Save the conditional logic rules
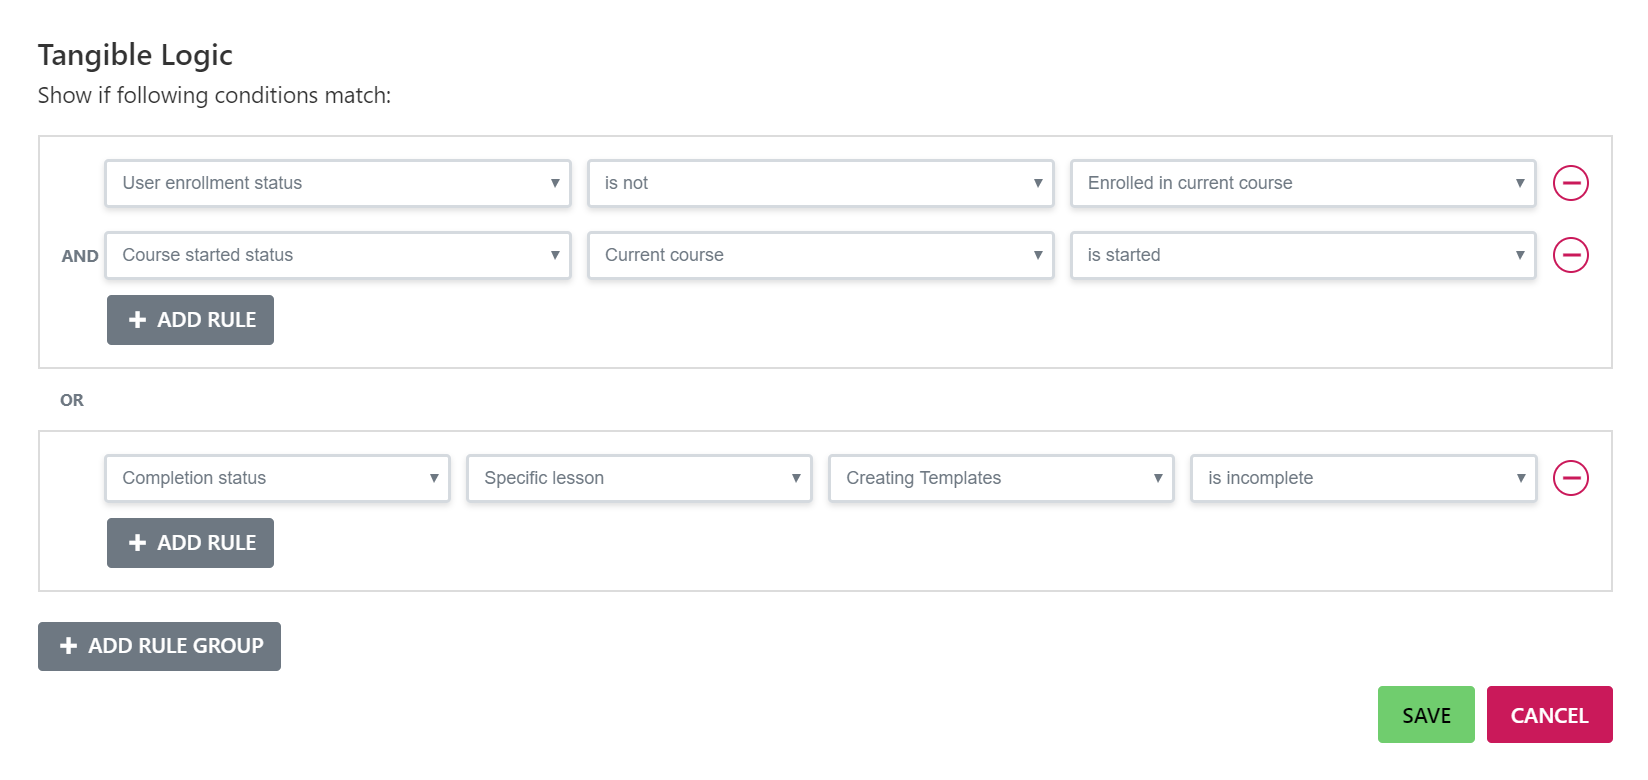This screenshot has height=780, width=1648. [1426, 715]
